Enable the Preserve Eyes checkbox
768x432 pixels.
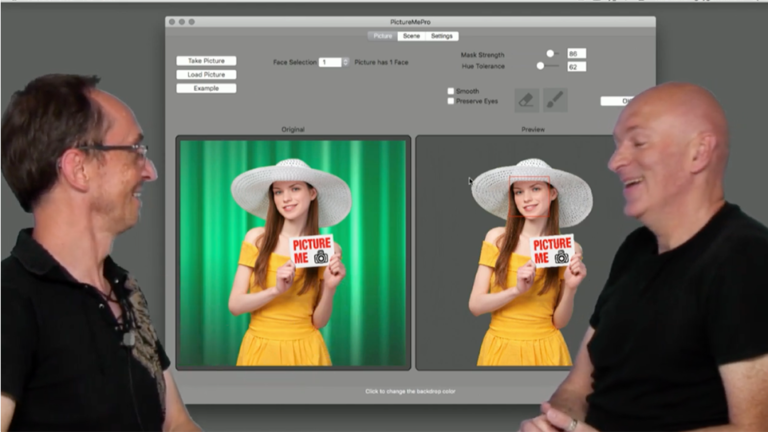[x=451, y=101]
